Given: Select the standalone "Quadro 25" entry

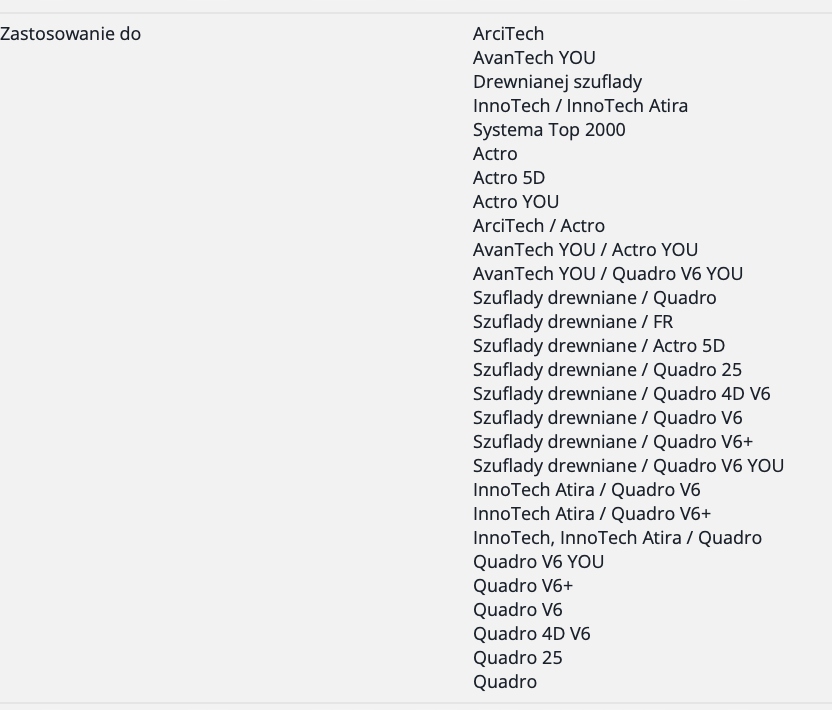Looking at the screenshot, I should point(518,658).
